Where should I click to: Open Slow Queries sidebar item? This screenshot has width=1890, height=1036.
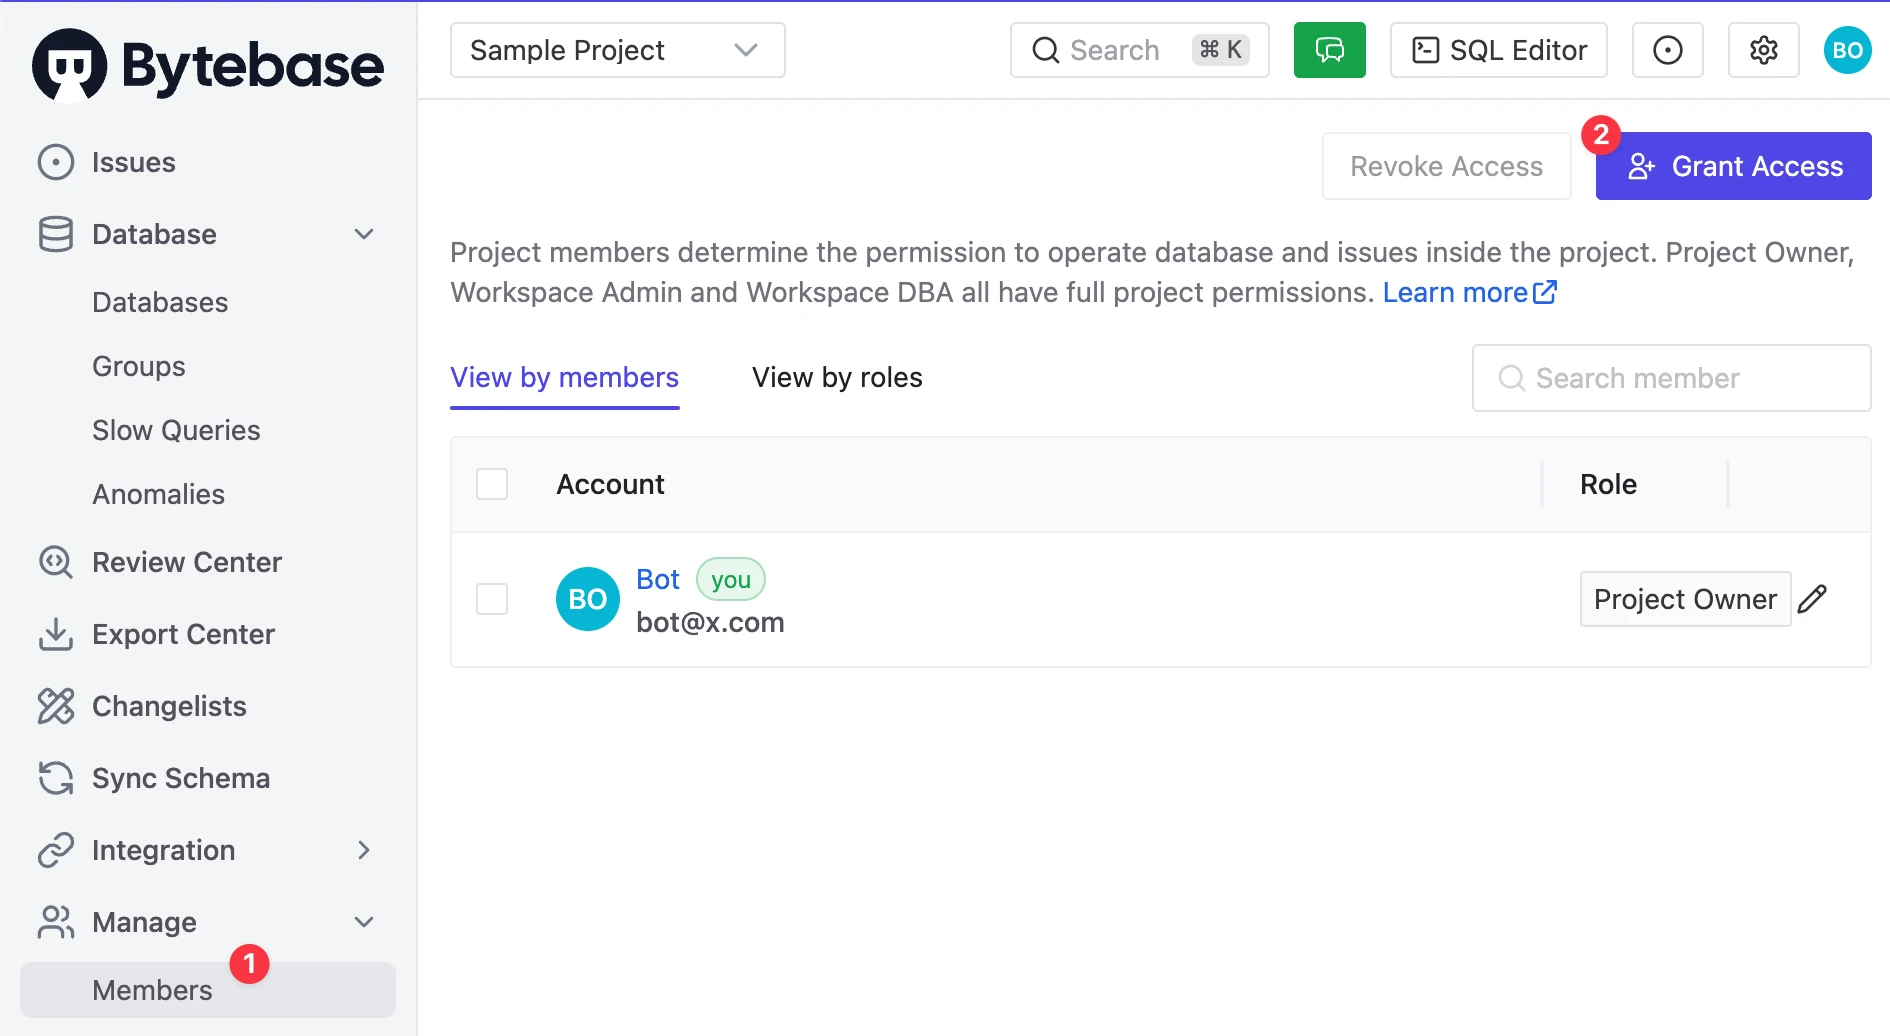click(x=176, y=430)
